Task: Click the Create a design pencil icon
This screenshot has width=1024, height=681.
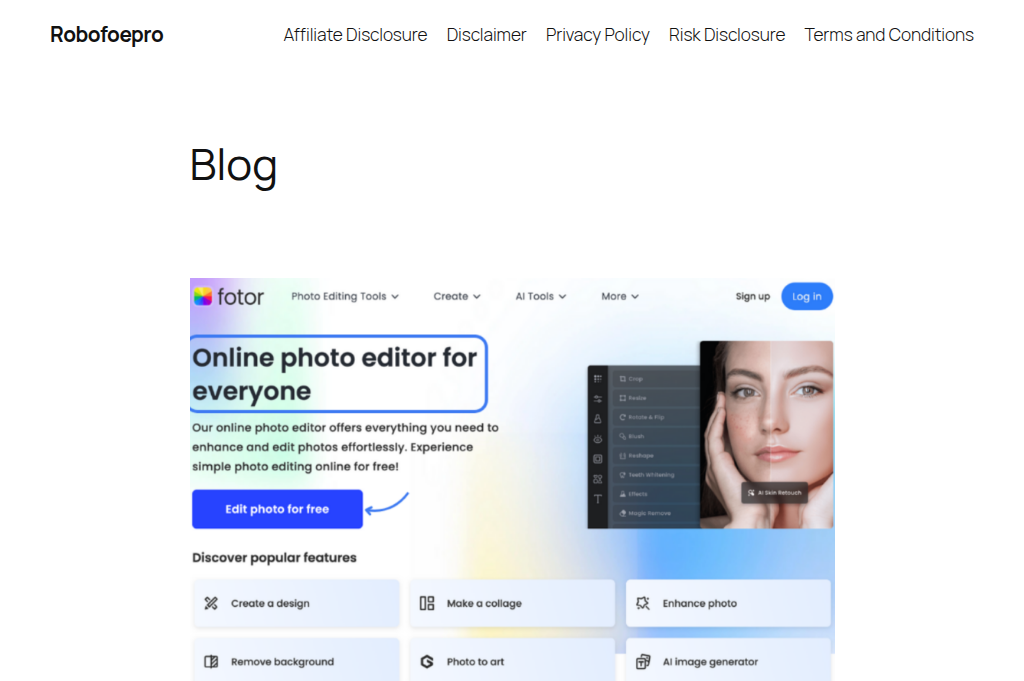Action: (211, 603)
